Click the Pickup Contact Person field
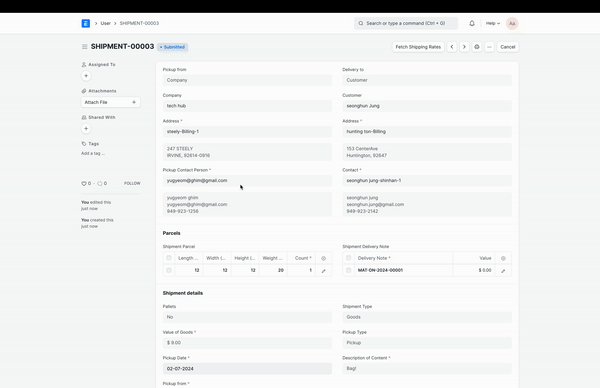 coord(247,180)
